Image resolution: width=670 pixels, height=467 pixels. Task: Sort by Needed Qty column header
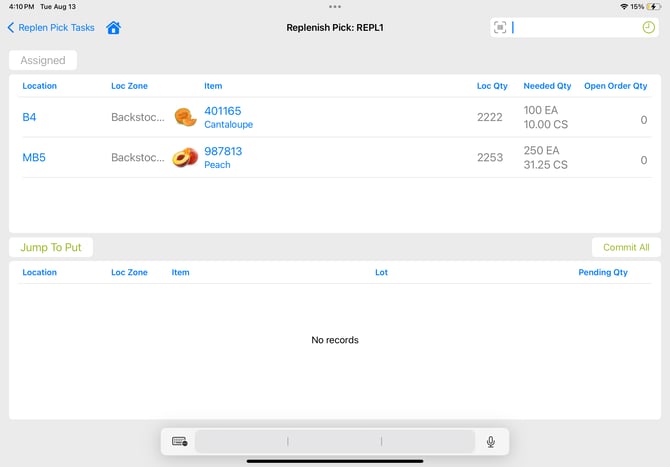click(x=547, y=86)
